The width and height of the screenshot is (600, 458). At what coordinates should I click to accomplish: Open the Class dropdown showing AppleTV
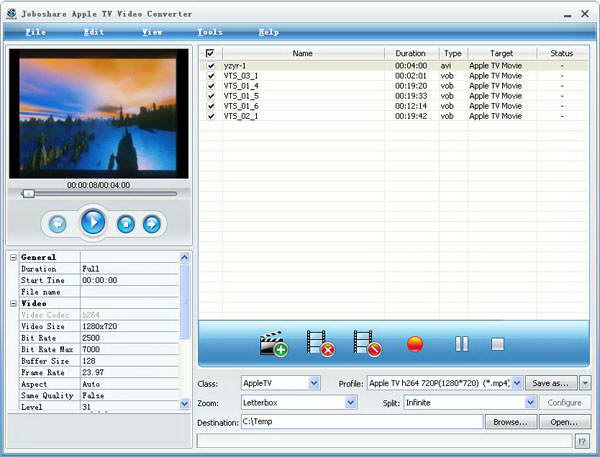(x=314, y=382)
